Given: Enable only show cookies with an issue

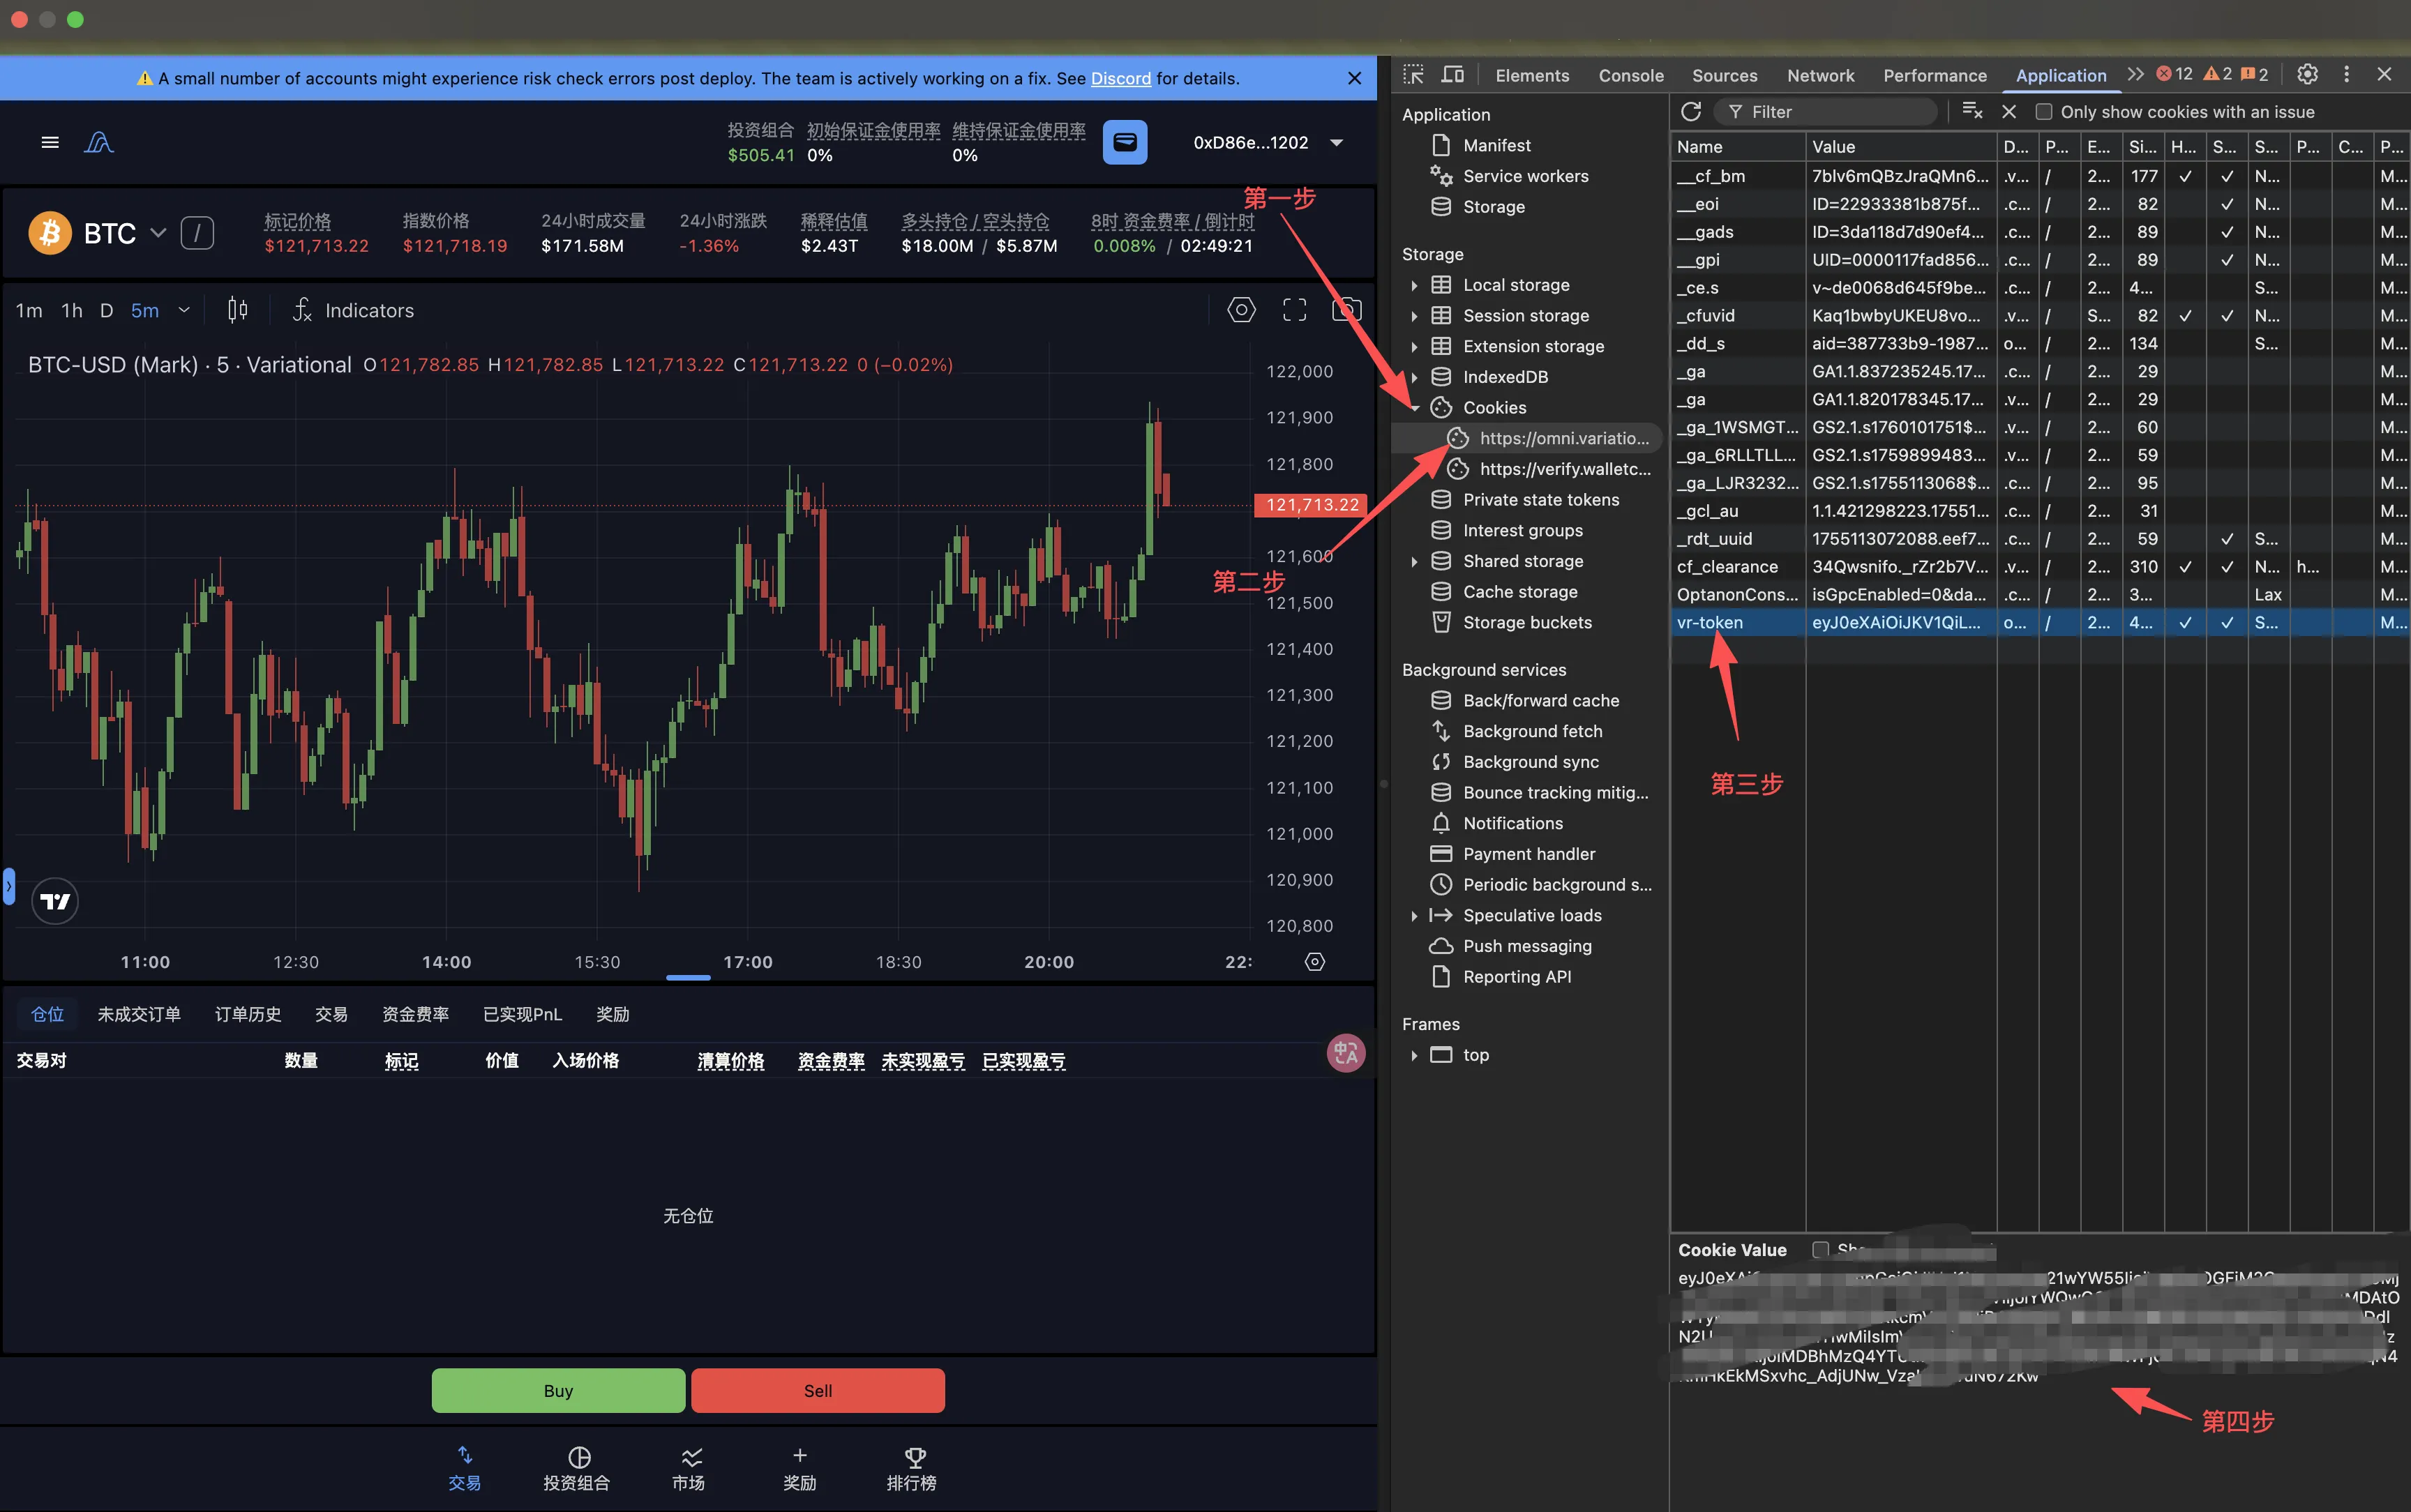Looking at the screenshot, I should click(x=2044, y=113).
